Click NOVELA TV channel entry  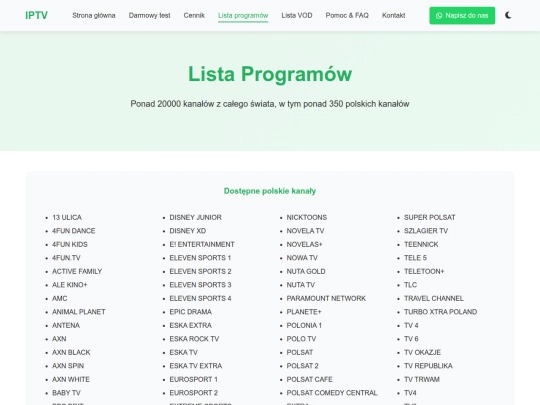click(305, 231)
